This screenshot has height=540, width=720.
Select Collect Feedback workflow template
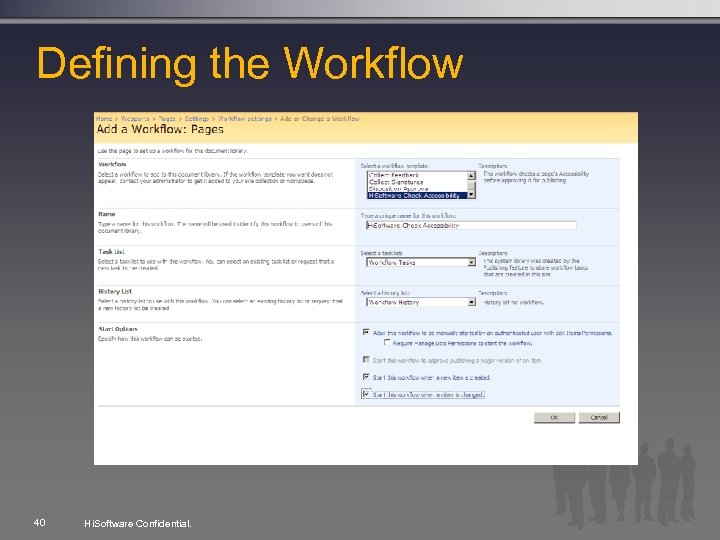(417, 175)
